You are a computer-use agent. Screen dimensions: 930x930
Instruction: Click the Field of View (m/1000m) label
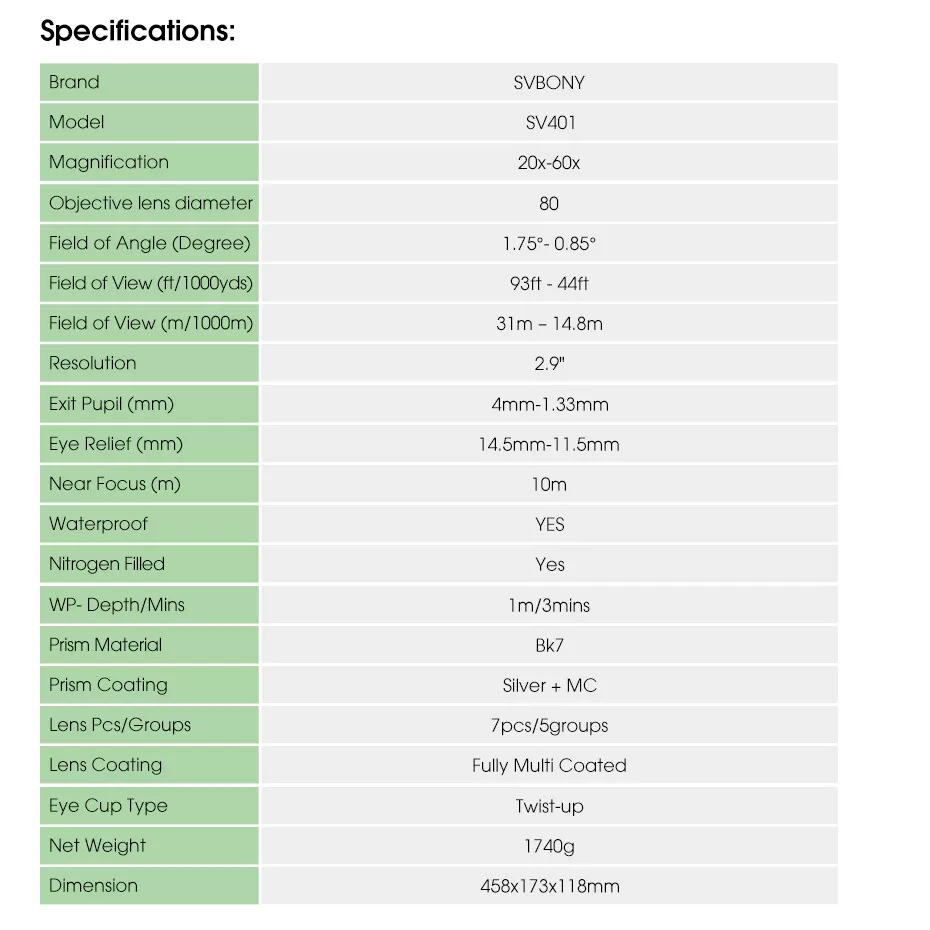151,323
